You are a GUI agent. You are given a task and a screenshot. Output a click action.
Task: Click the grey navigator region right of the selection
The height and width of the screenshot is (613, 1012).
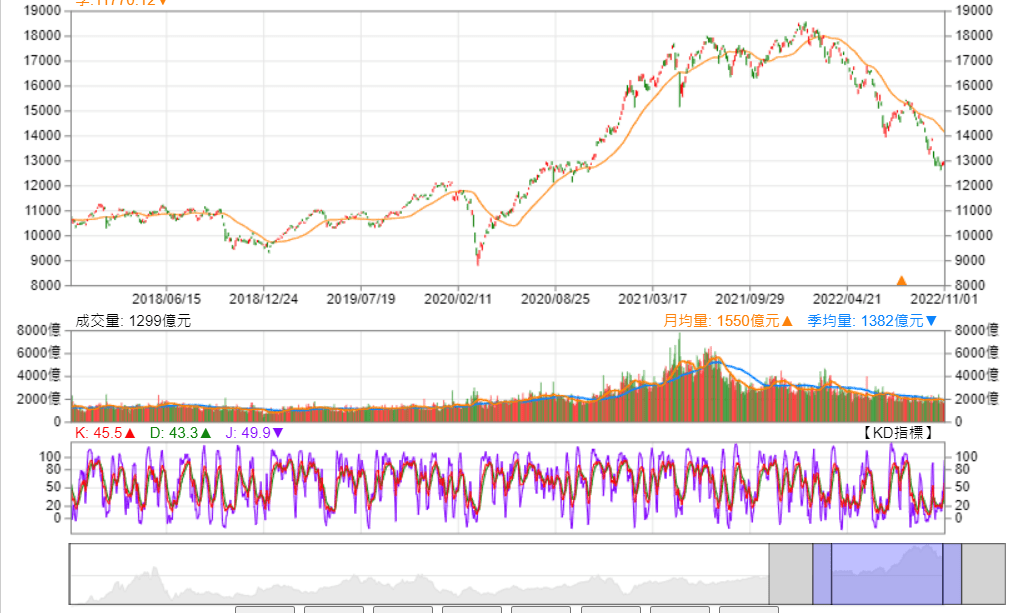(x=984, y=574)
